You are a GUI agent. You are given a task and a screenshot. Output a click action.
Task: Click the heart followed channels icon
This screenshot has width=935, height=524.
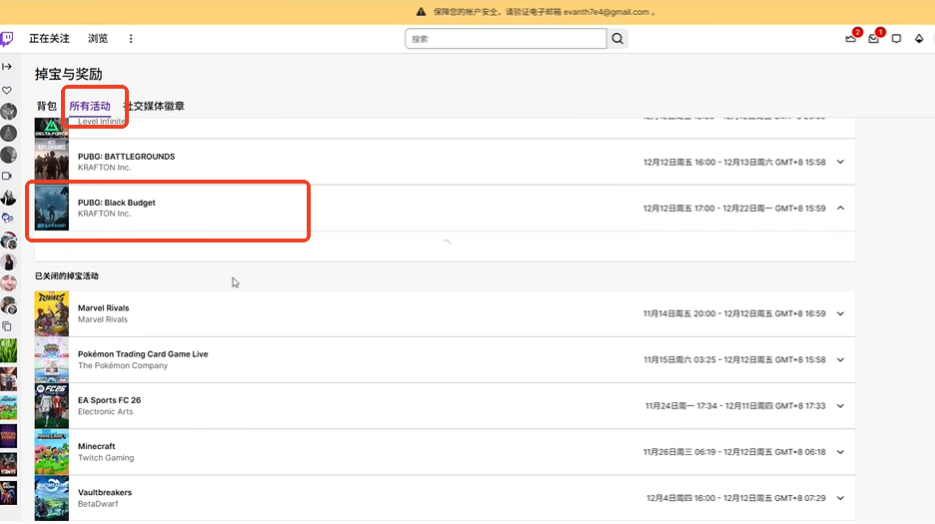(x=7, y=90)
